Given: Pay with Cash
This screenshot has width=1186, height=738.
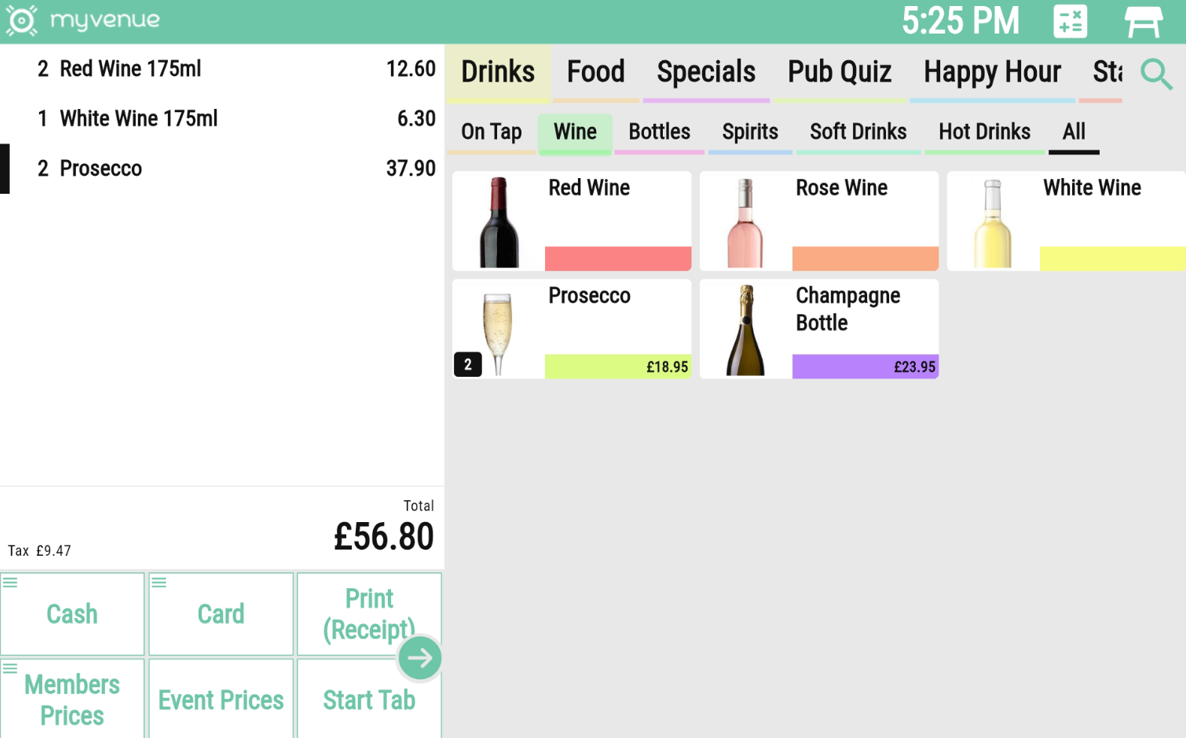Looking at the screenshot, I should pos(72,614).
